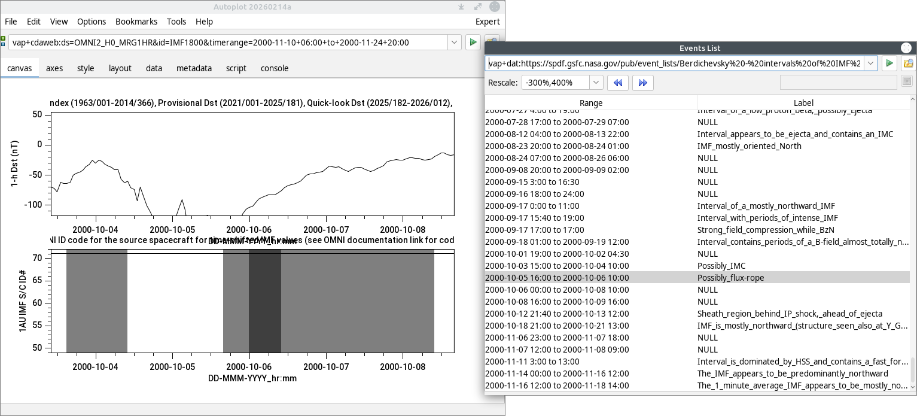
Task: Sort events by the Range column header
Action: pyautogui.click(x=590, y=103)
